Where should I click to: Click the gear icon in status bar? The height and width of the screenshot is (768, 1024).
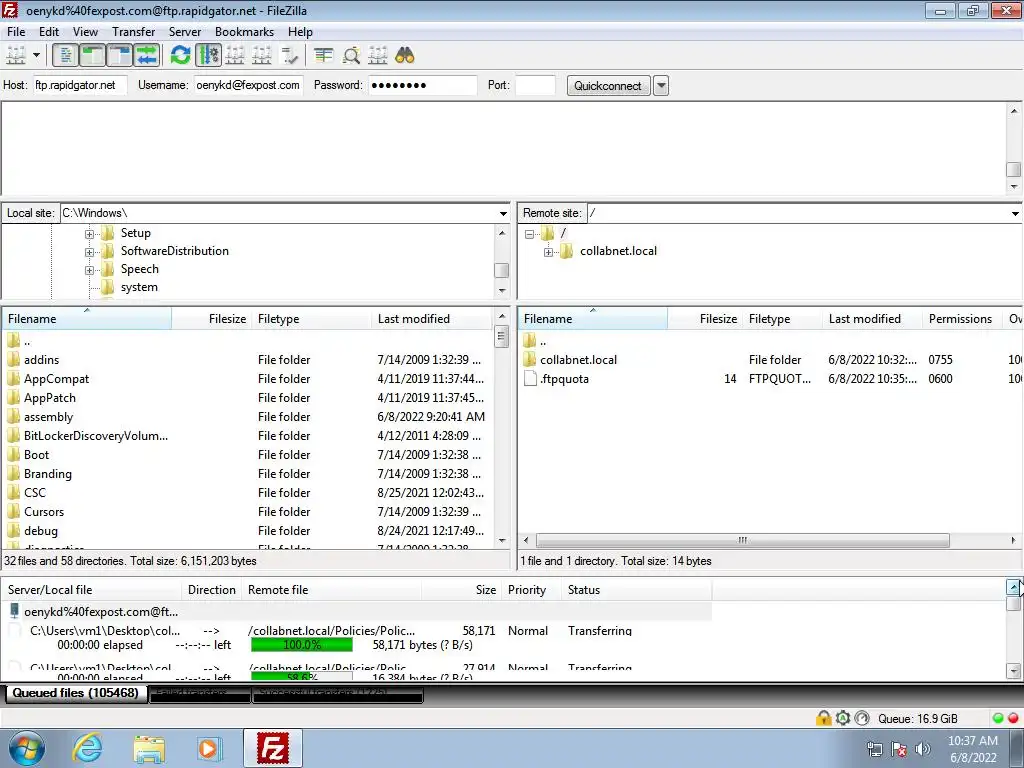coord(842,718)
